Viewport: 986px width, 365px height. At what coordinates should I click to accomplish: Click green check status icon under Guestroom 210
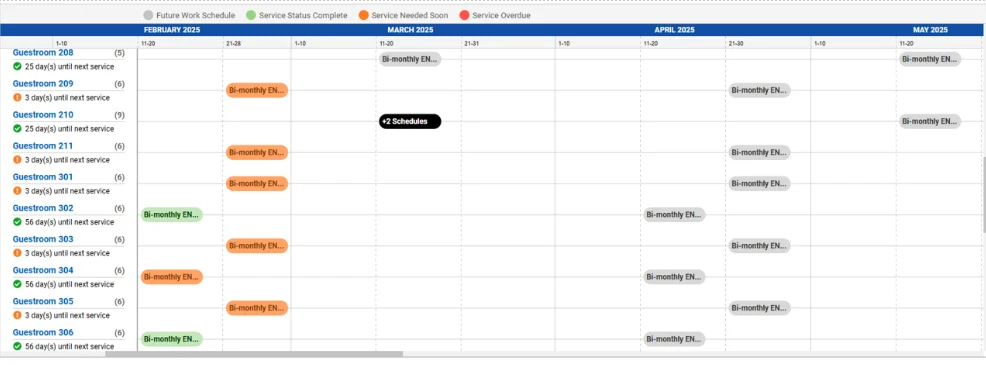pyautogui.click(x=17, y=128)
